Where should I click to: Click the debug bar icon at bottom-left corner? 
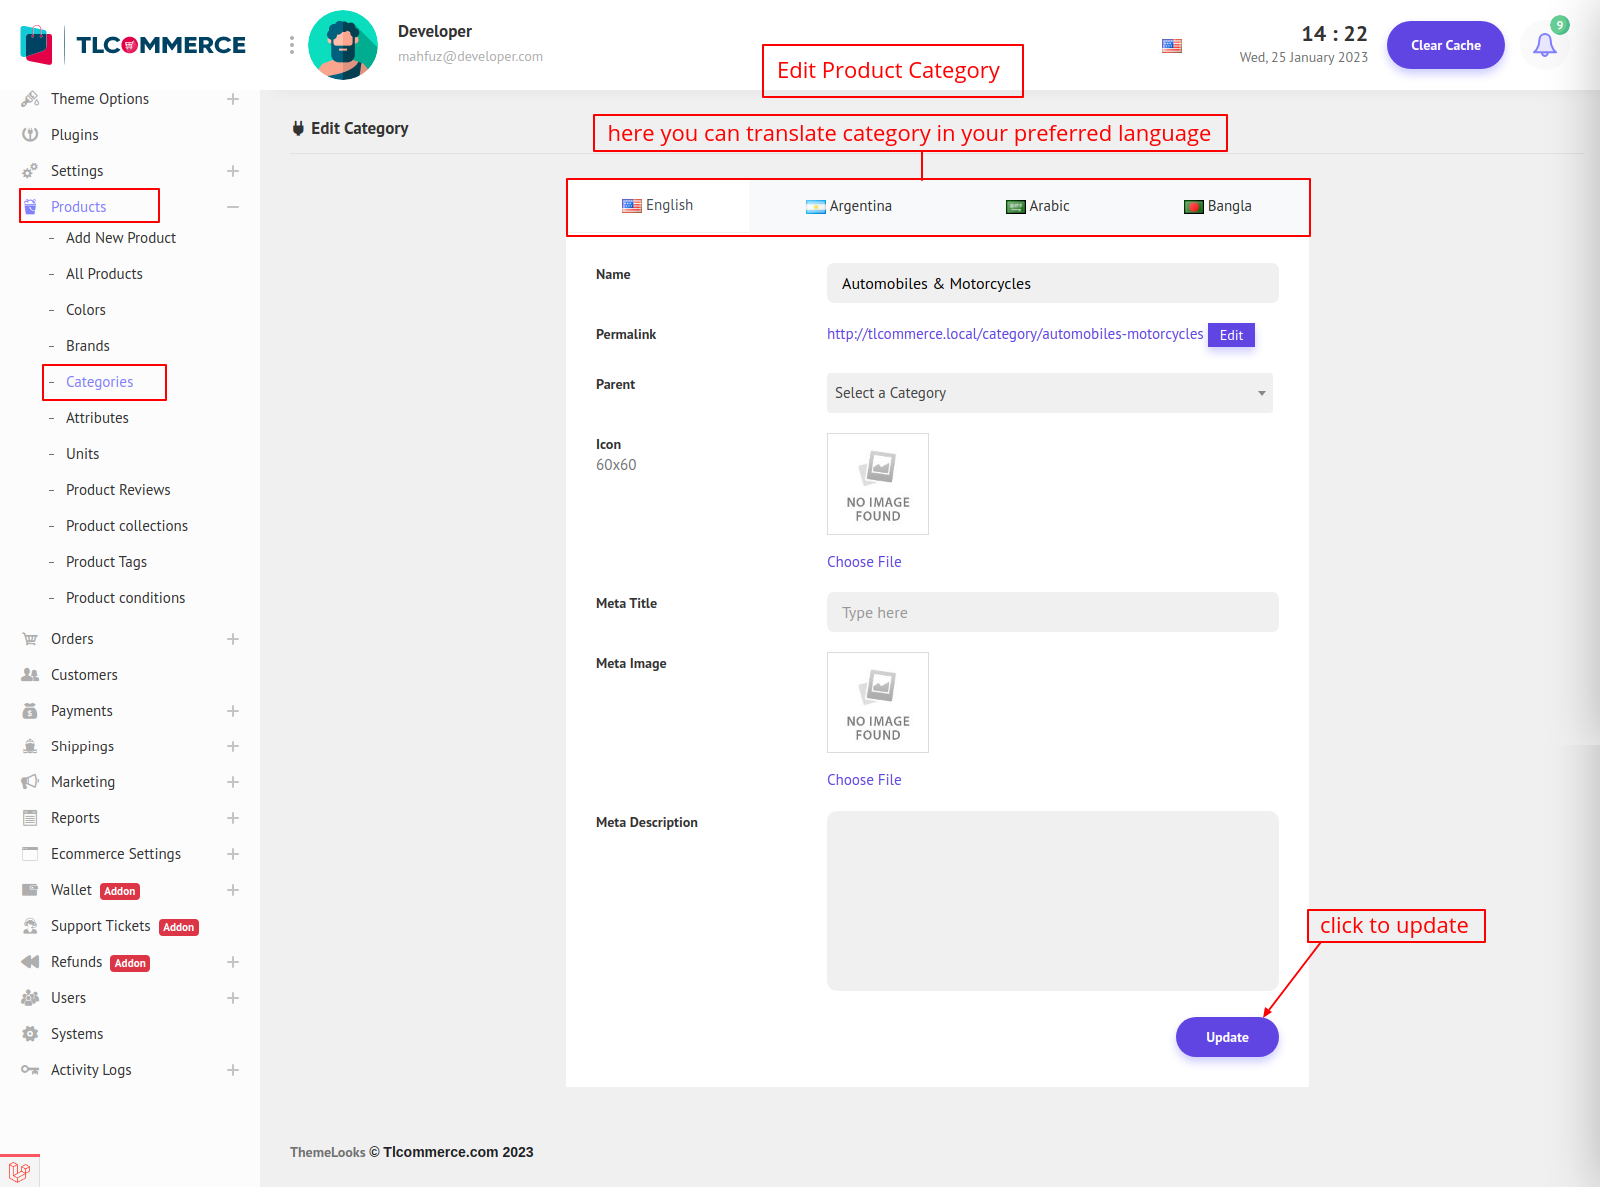click(19, 1171)
